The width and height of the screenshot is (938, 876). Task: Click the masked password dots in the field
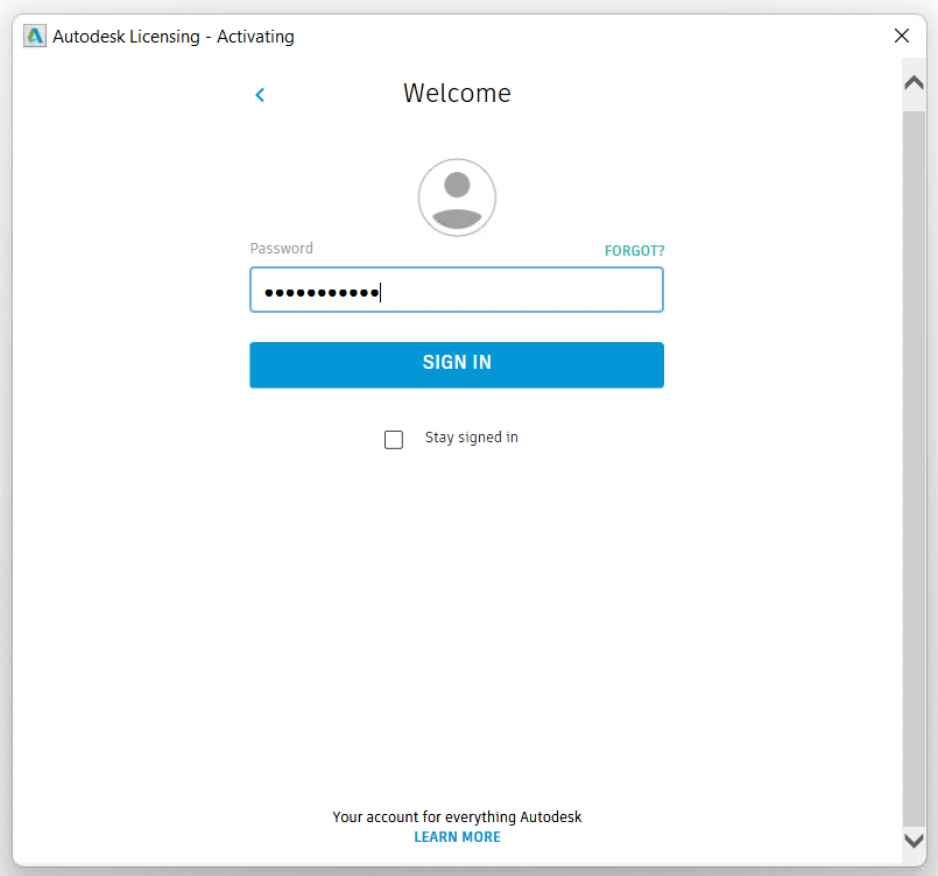pos(320,293)
